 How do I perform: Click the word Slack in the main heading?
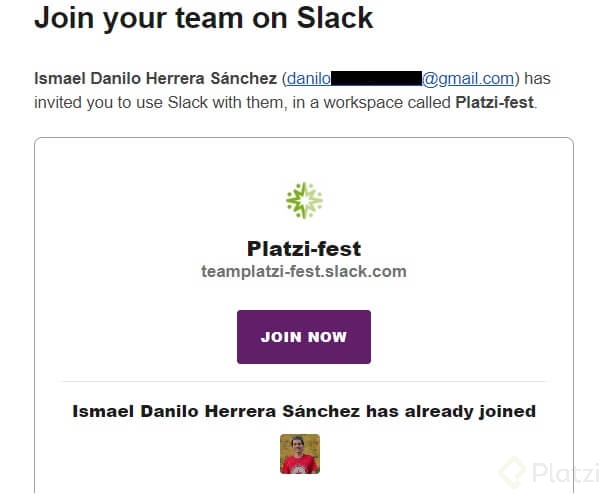pyautogui.click(x=335, y=18)
